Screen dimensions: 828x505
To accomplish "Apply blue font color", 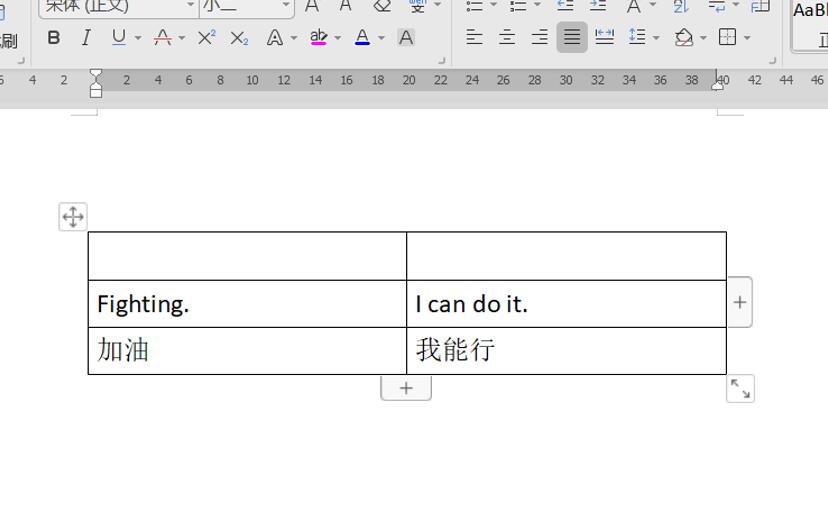I will coord(362,38).
